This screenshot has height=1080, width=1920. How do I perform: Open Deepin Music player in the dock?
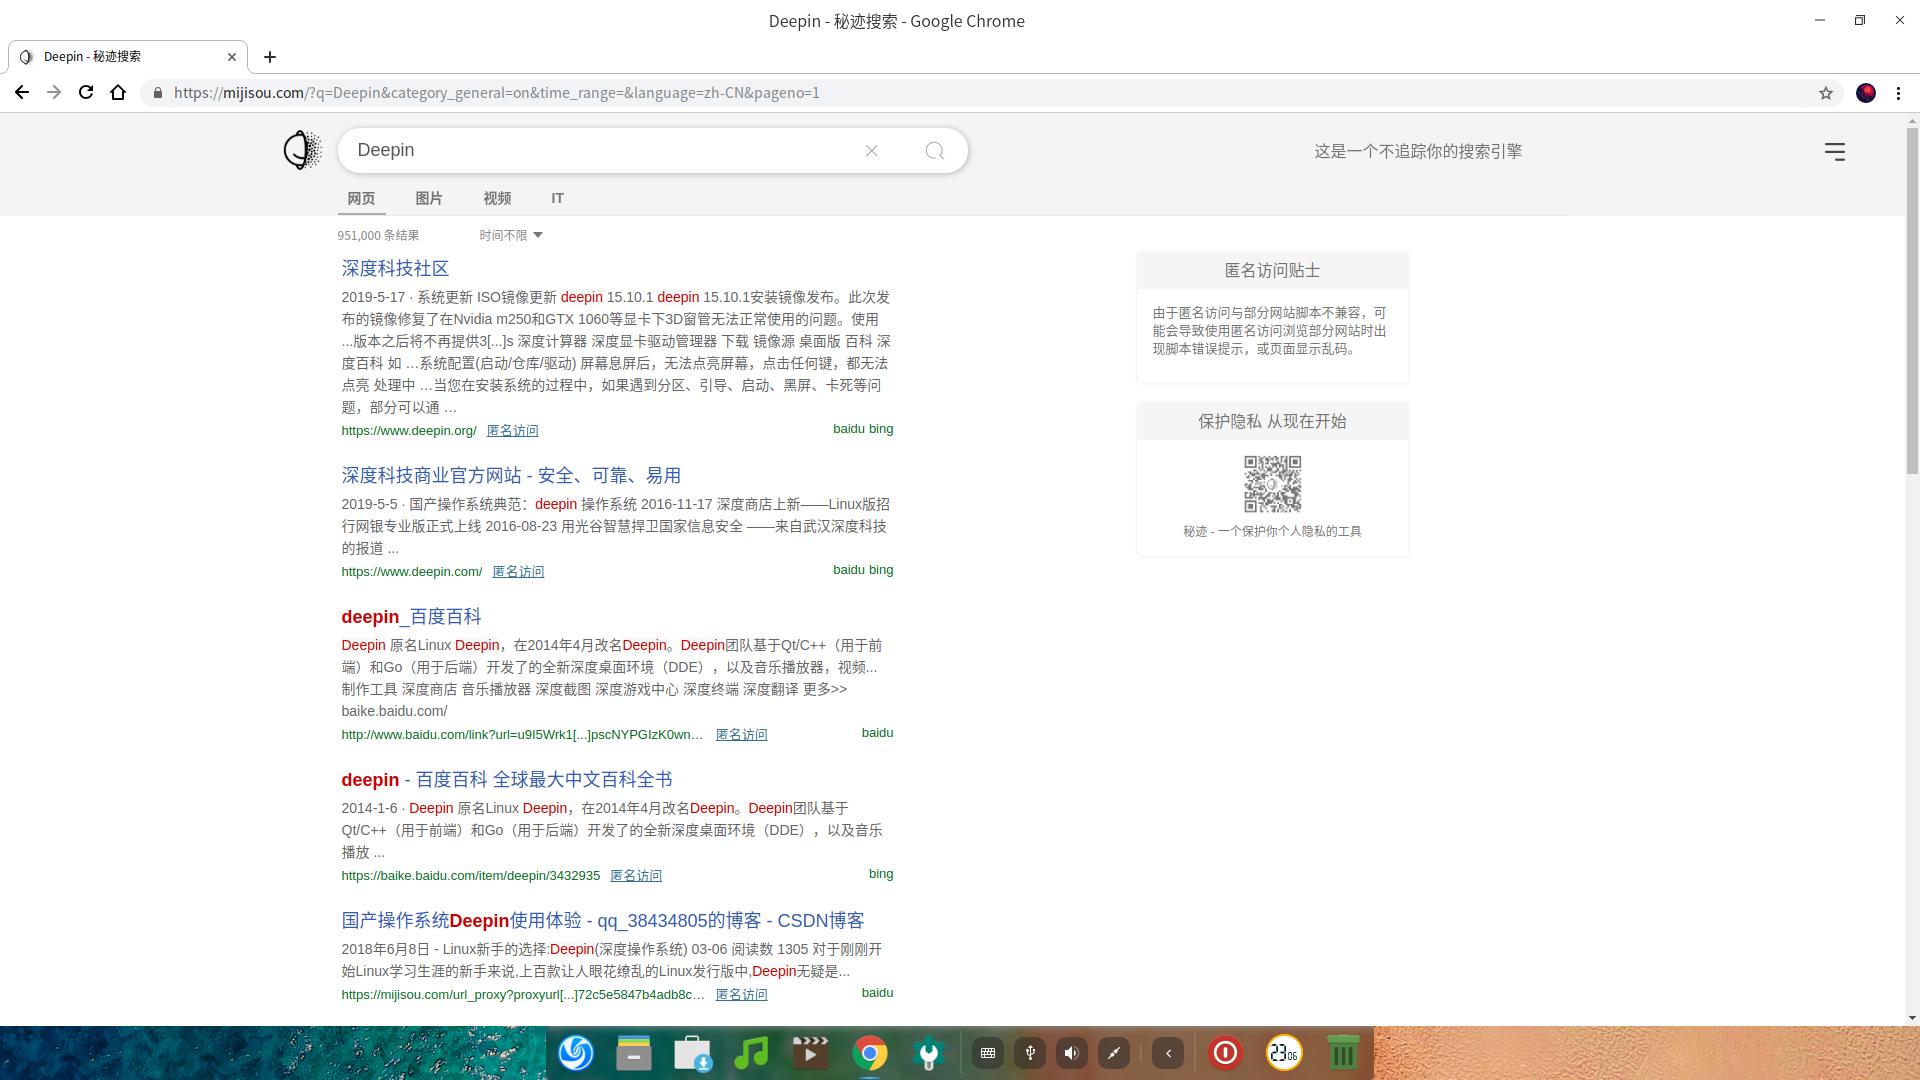click(751, 1052)
